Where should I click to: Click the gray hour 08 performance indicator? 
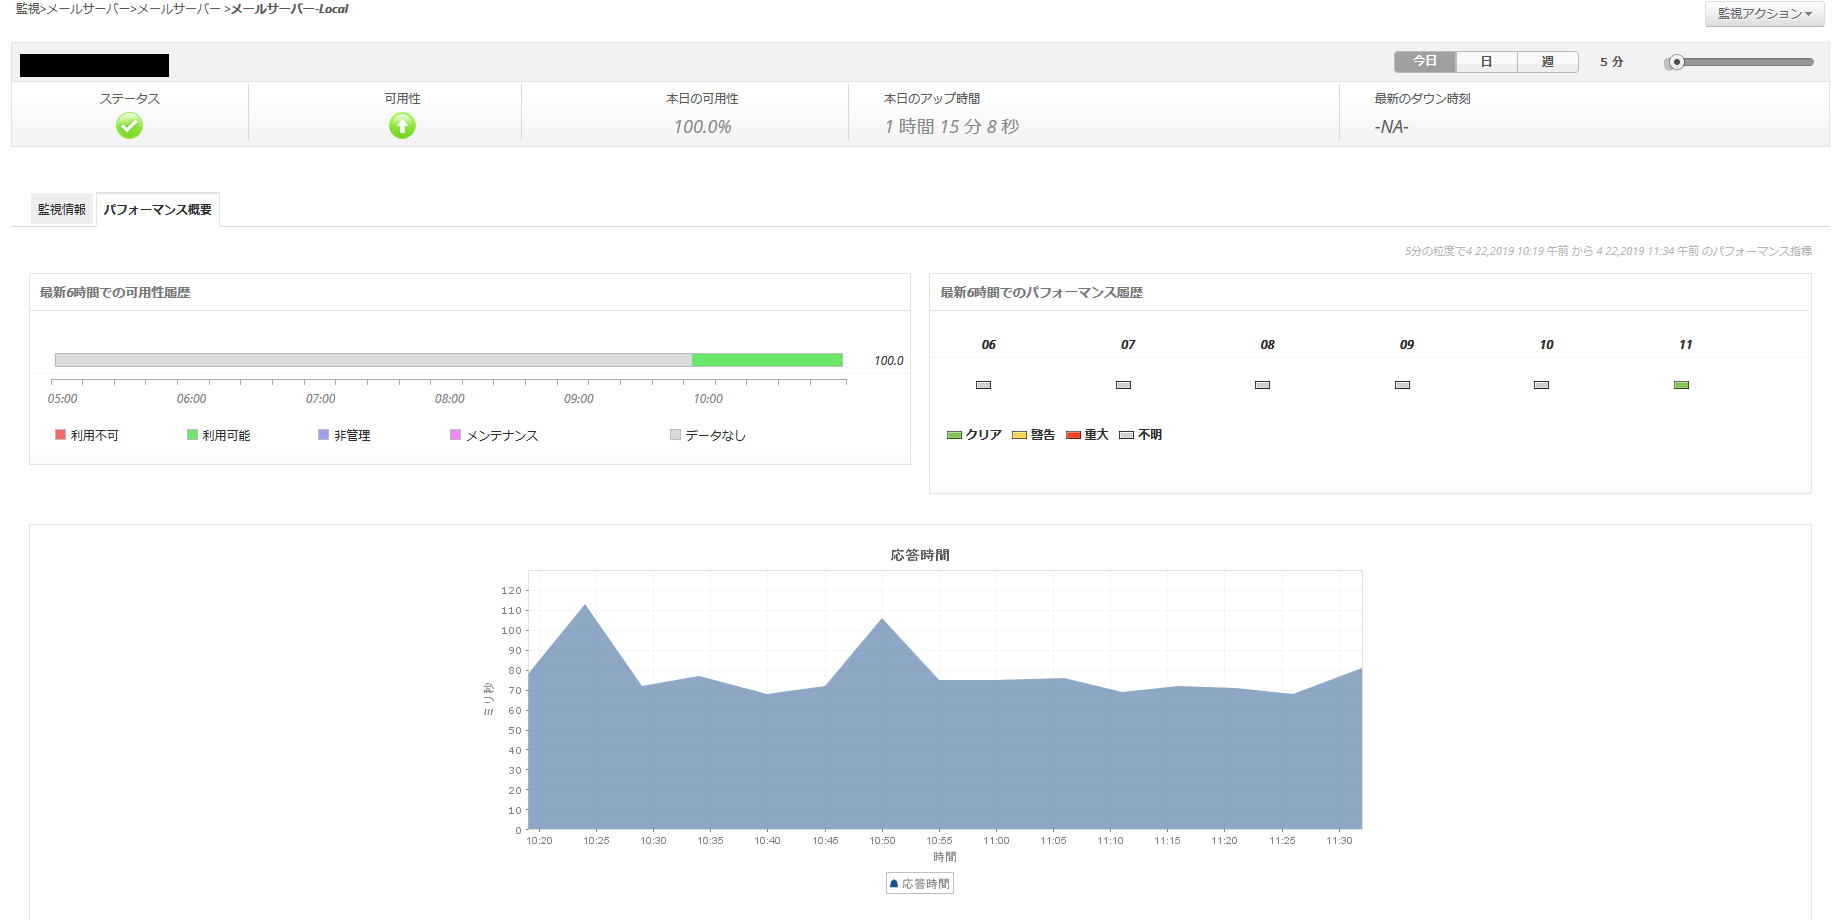point(1262,385)
